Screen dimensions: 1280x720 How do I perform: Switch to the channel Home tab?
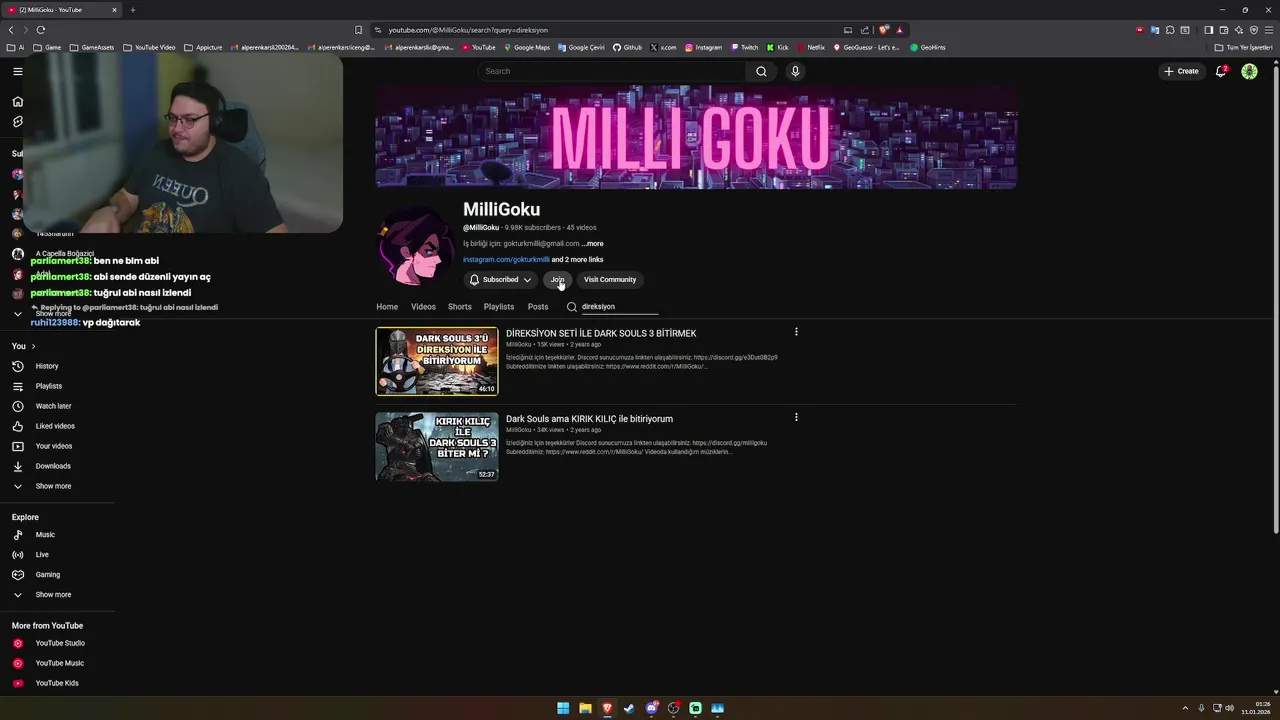pyautogui.click(x=387, y=307)
